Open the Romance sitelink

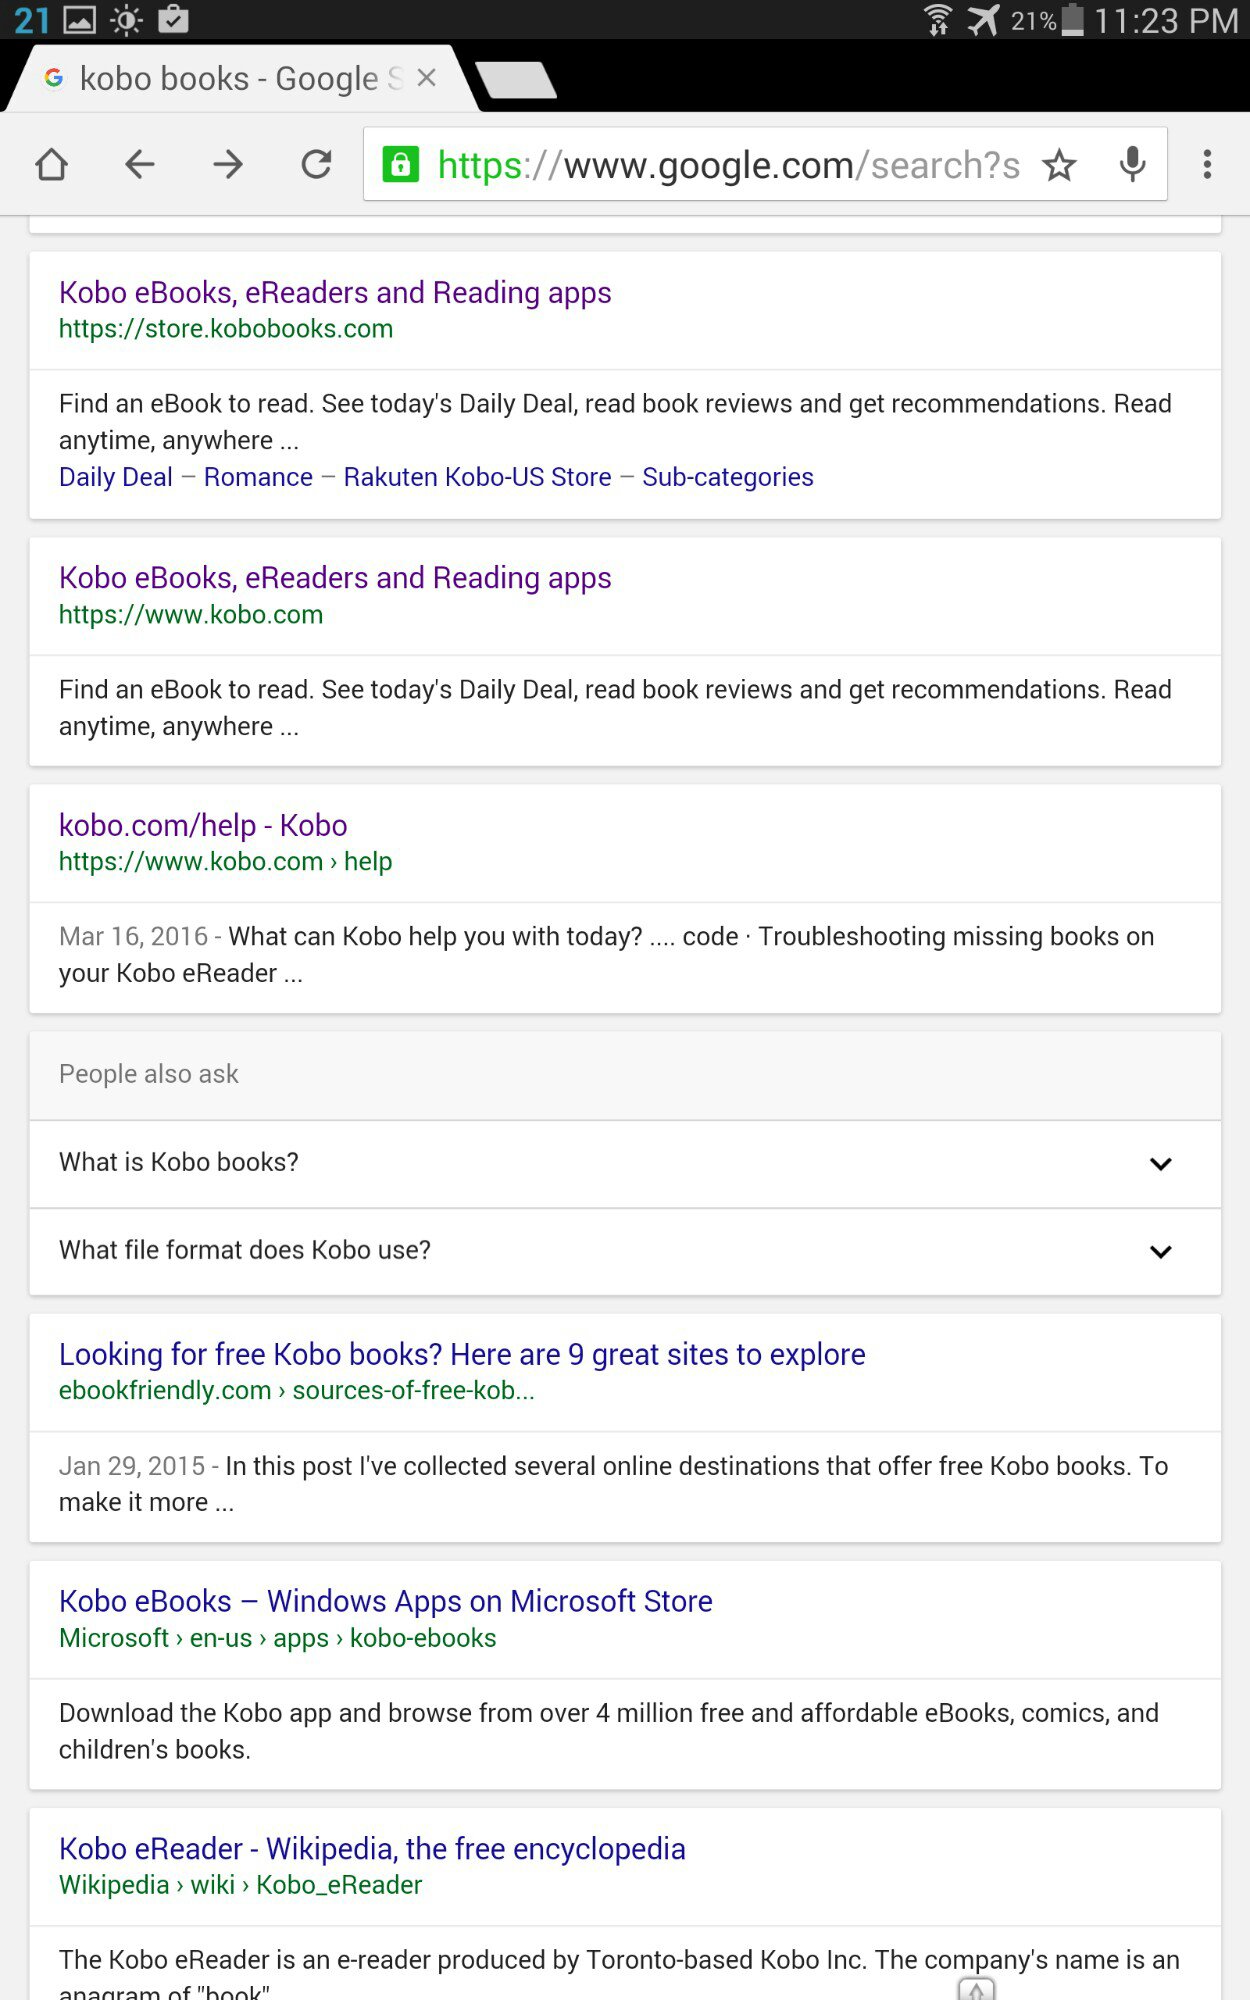click(258, 477)
